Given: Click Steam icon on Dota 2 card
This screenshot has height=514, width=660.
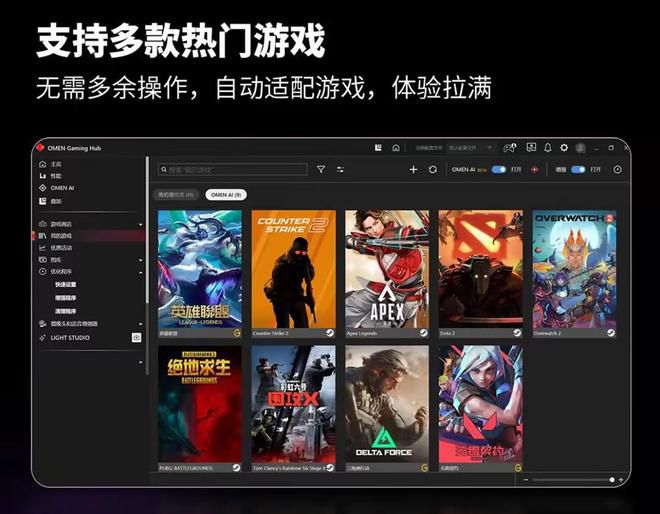Looking at the screenshot, I should 517,333.
